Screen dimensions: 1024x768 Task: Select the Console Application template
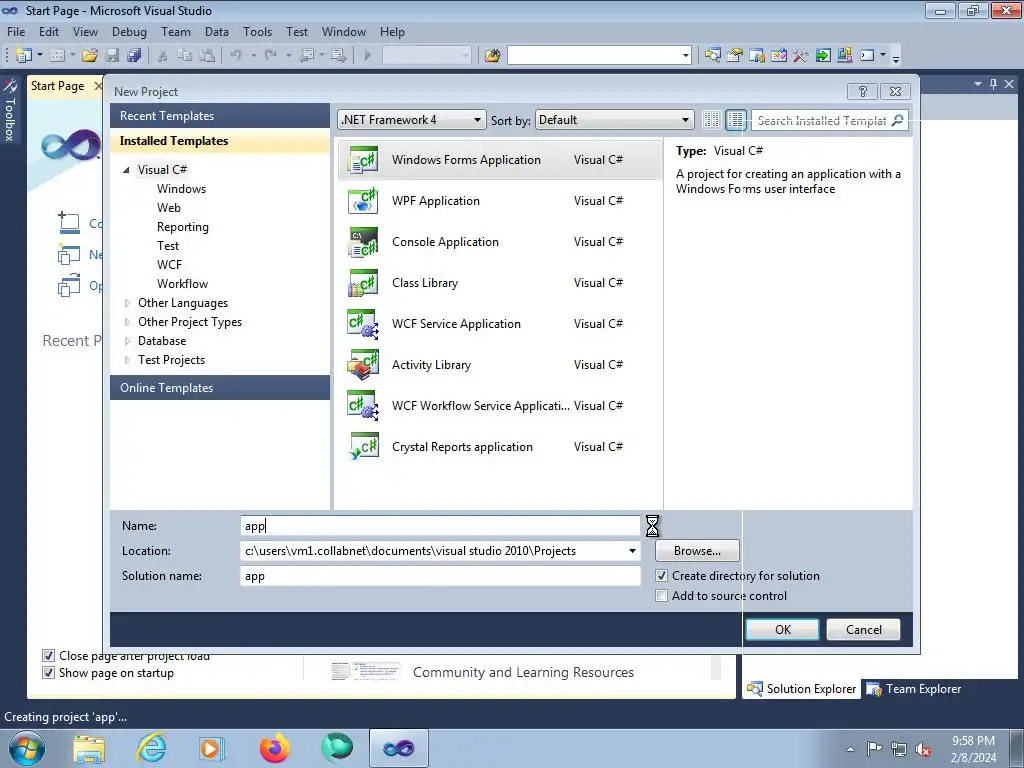[500, 242]
